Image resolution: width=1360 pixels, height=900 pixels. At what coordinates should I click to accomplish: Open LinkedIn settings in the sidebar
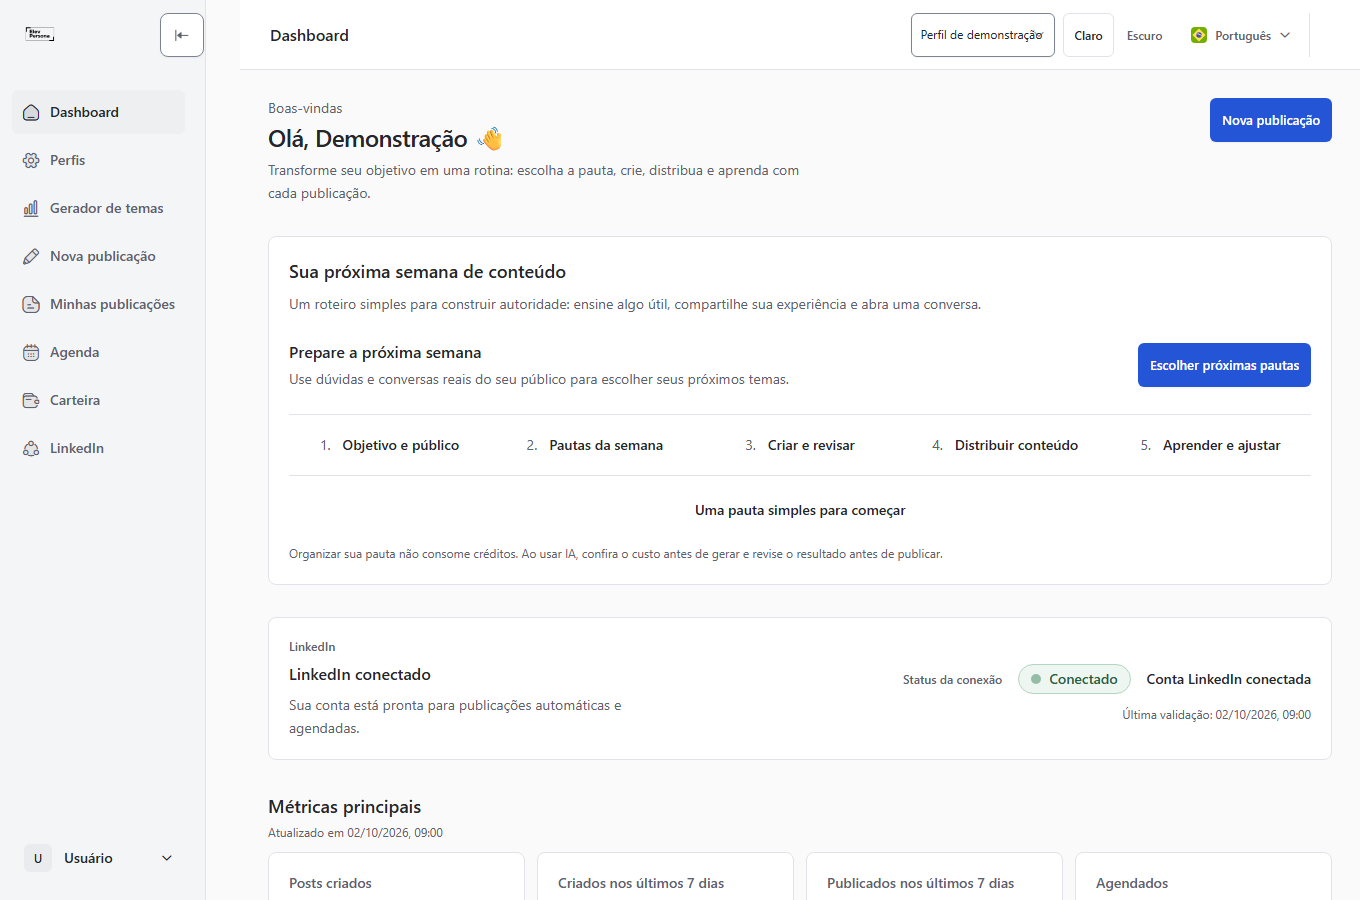point(98,448)
